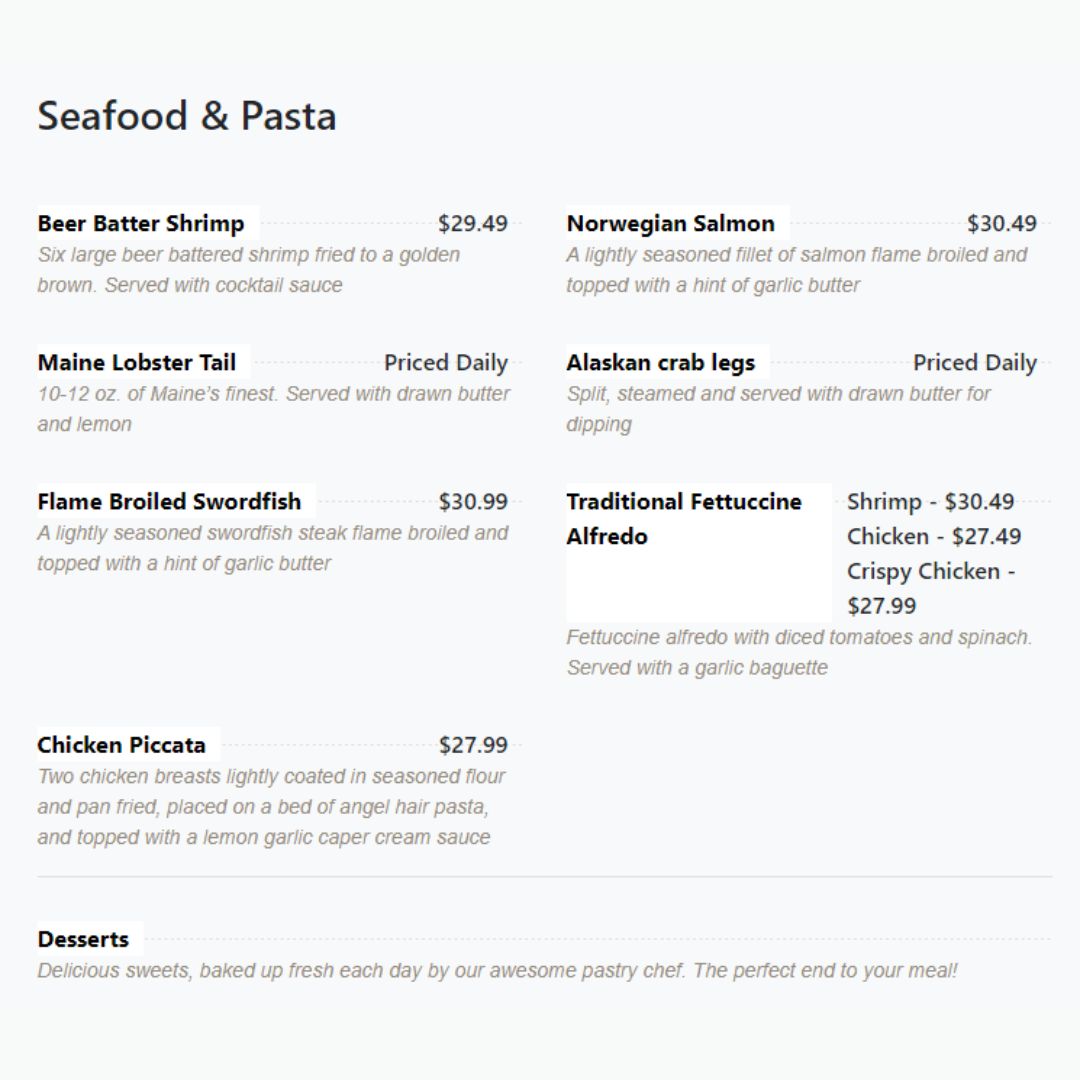Viewport: 1080px width, 1080px height.
Task: Click the Chicken Piccata description
Action: coord(270,806)
